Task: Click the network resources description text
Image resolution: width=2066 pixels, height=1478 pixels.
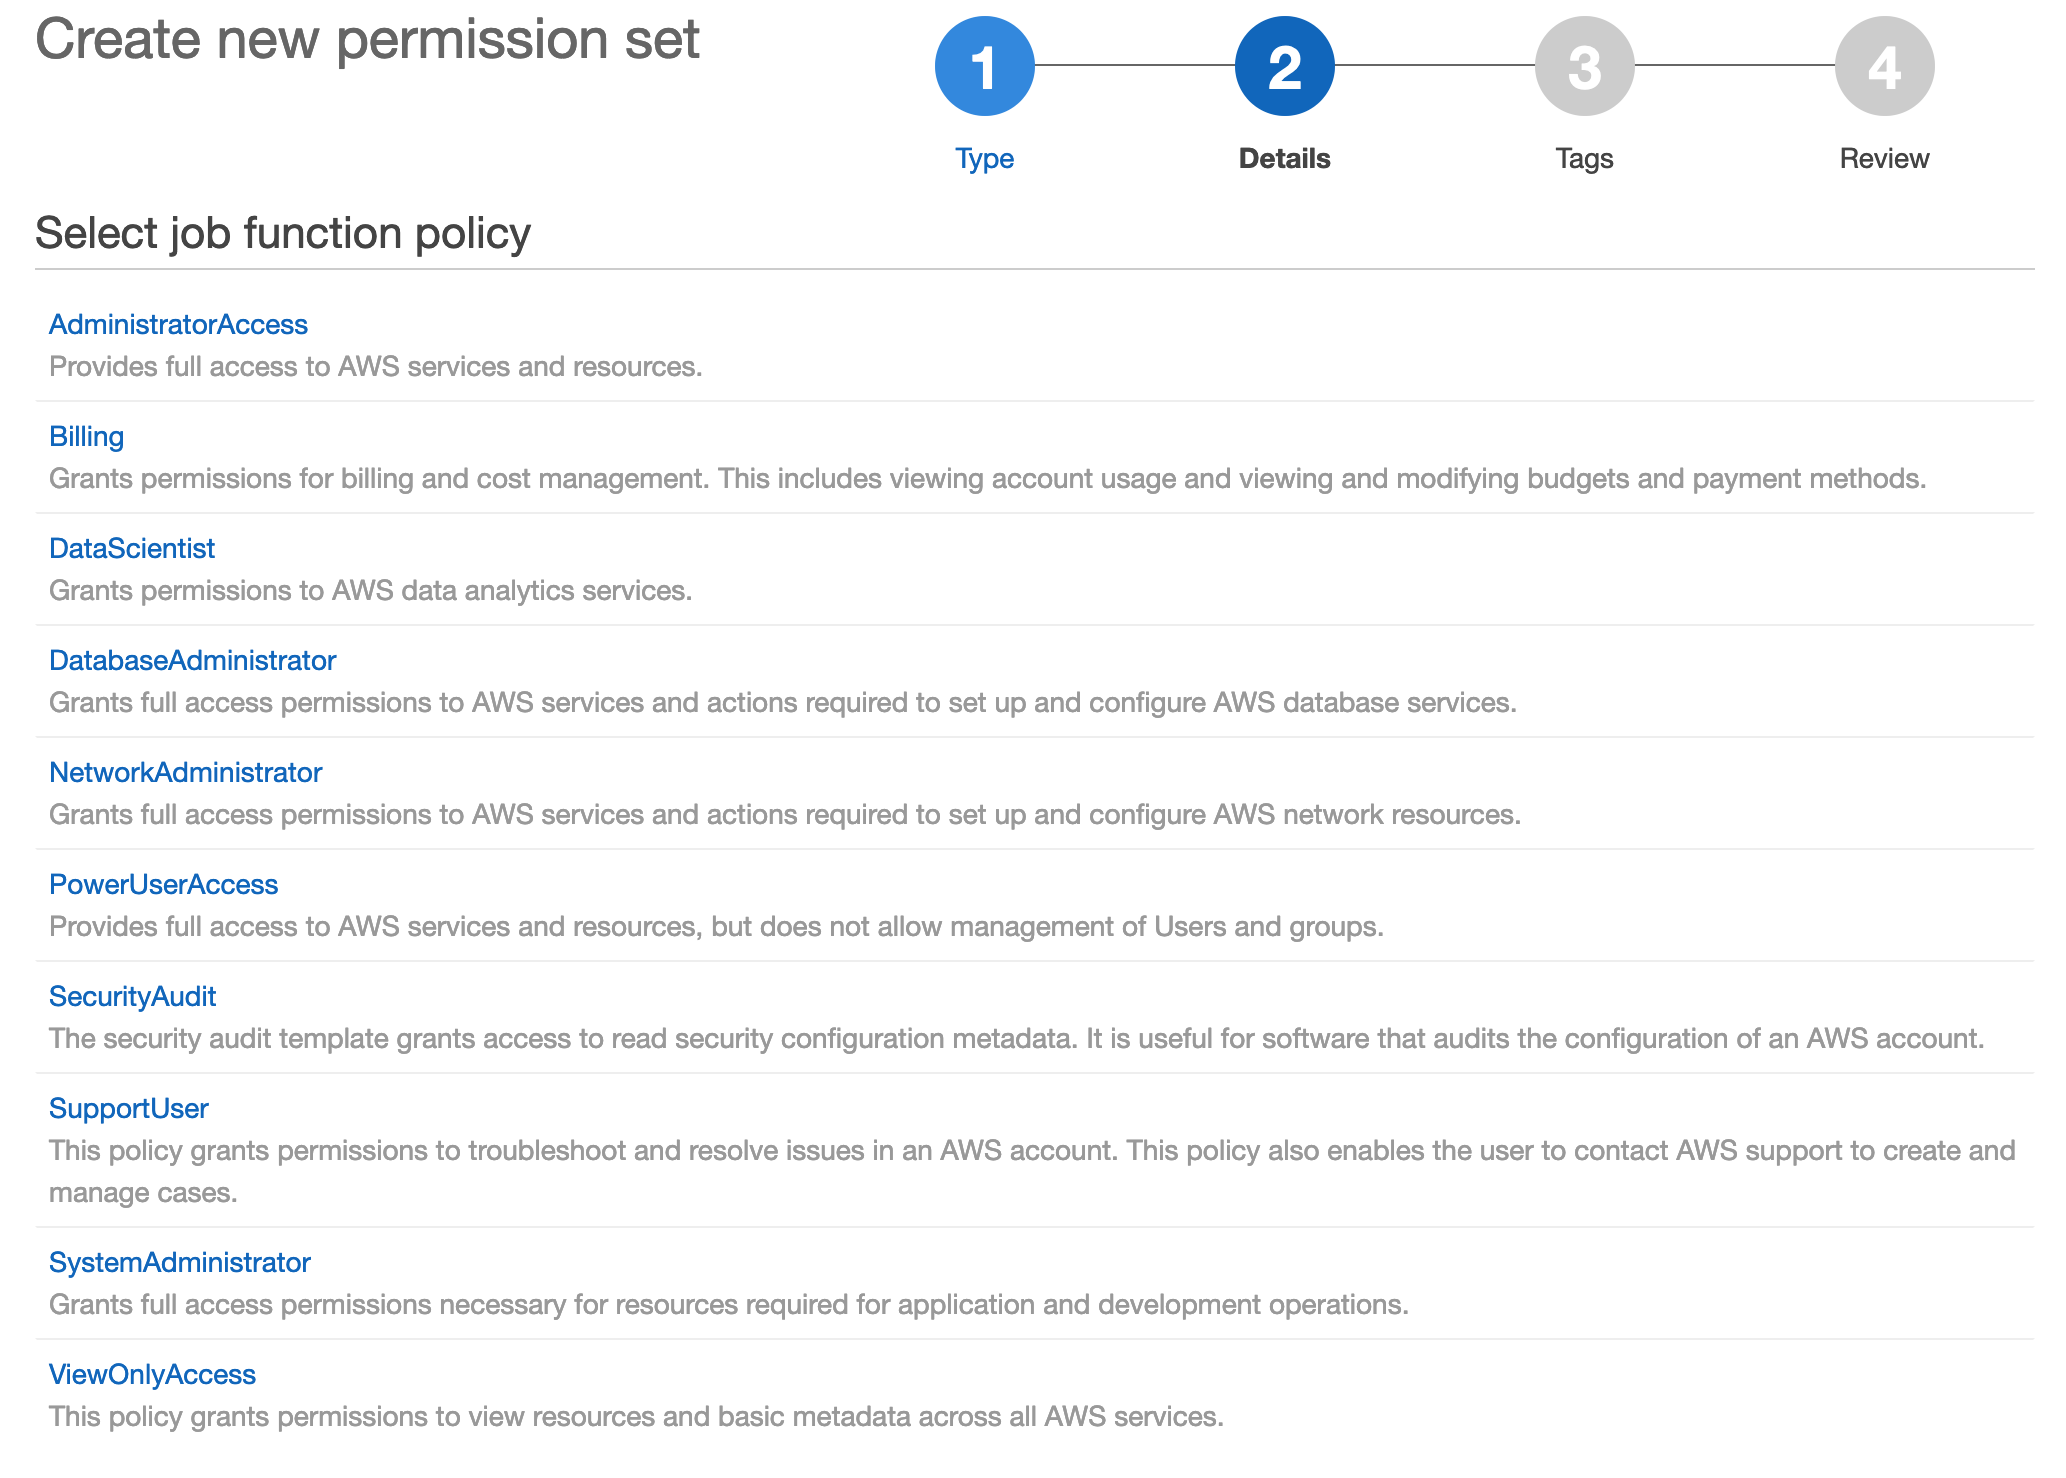Action: (x=785, y=814)
